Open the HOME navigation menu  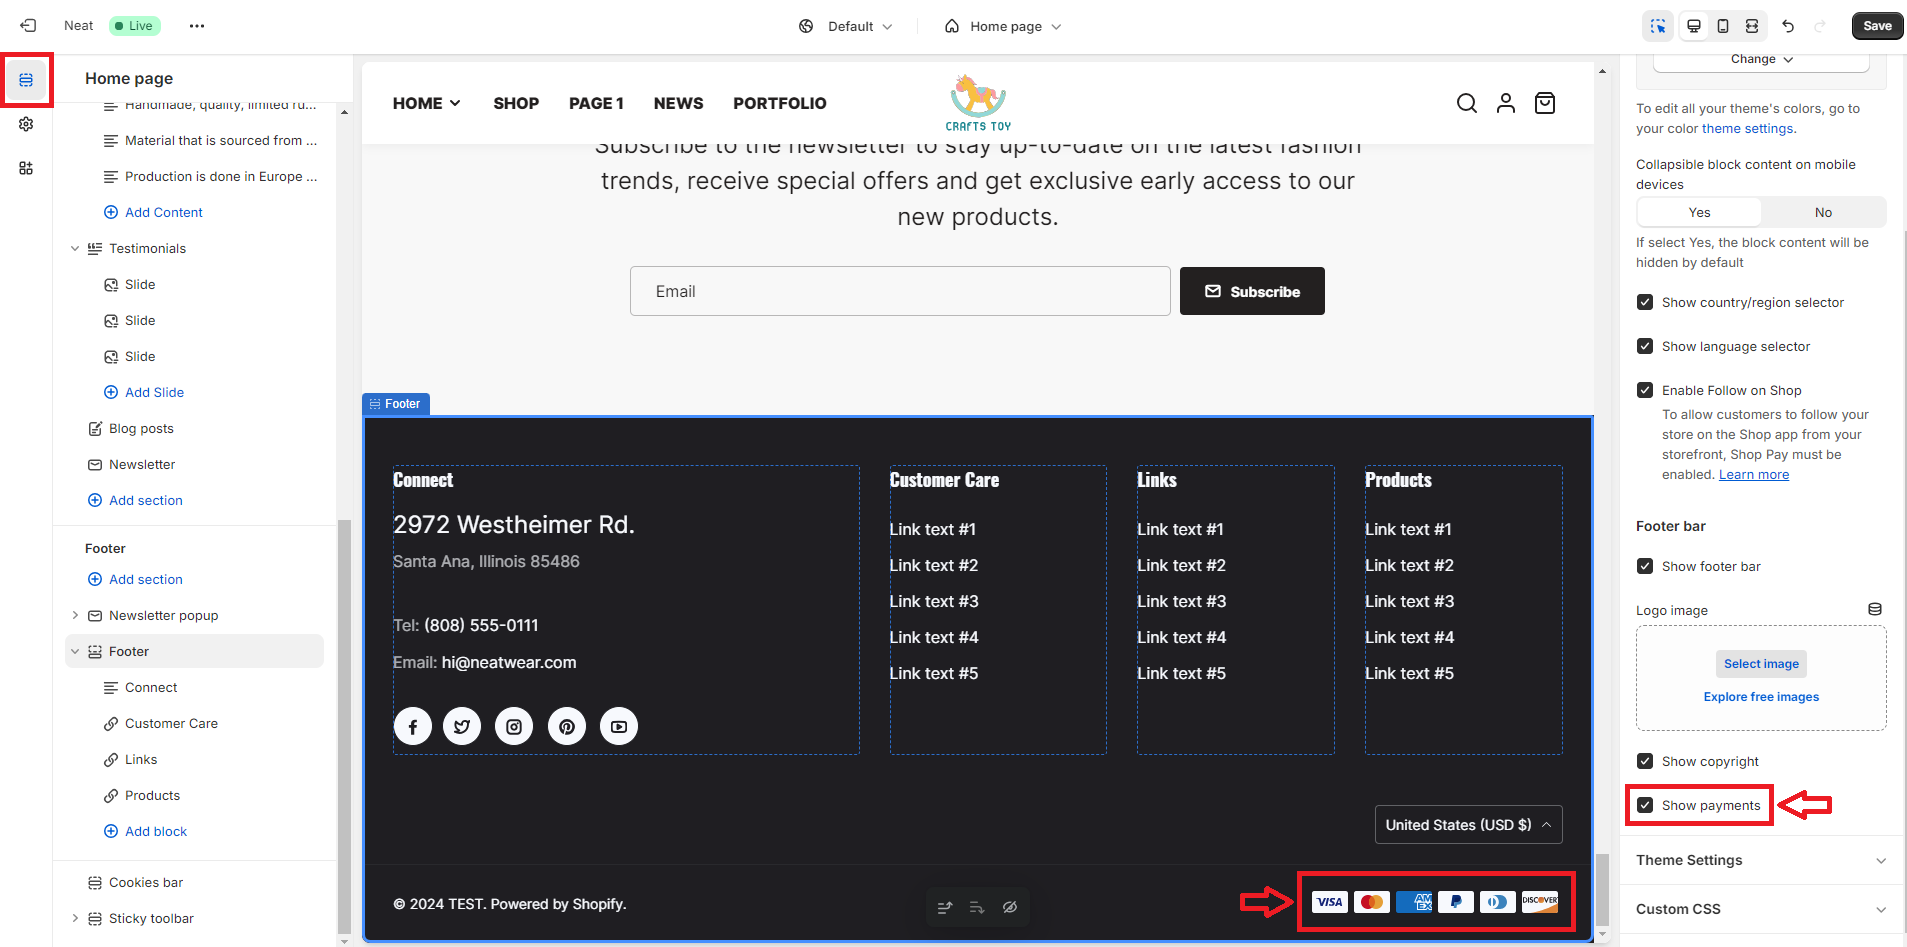pos(426,103)
